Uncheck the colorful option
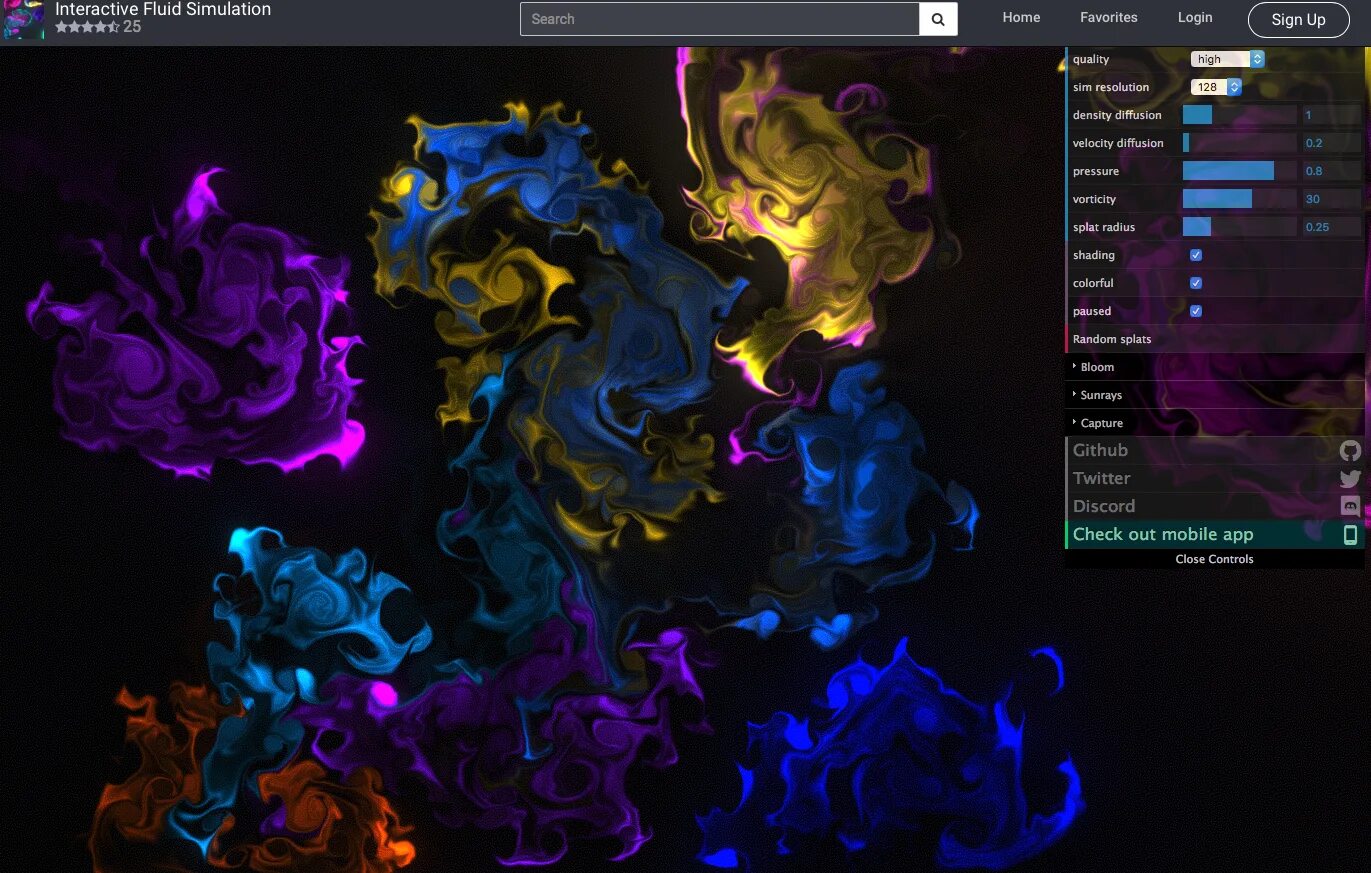1371x873 pixels. click(1196, 283)
